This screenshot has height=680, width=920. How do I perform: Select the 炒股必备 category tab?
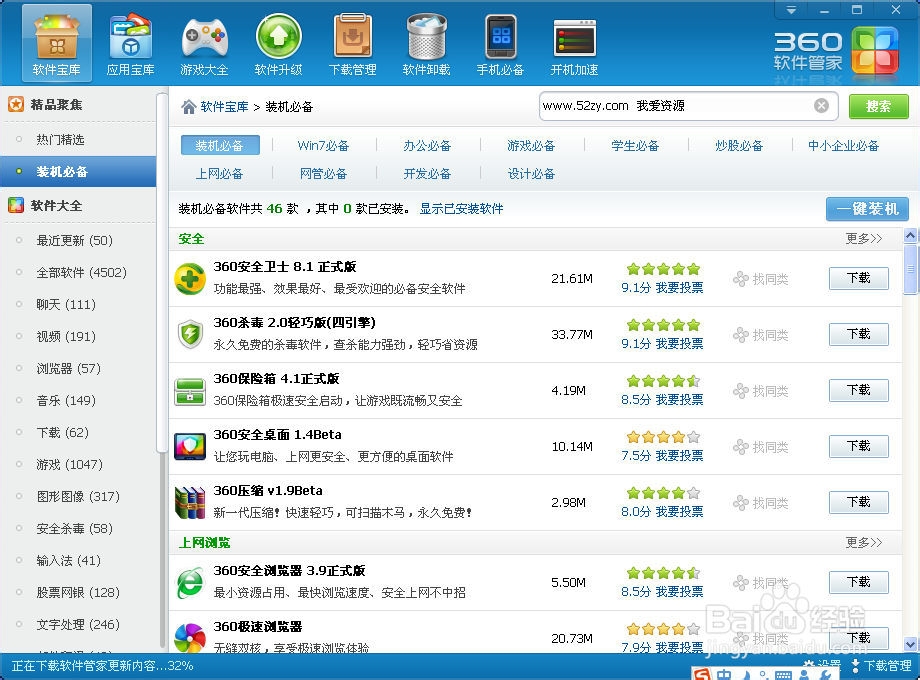pos(739,146)
